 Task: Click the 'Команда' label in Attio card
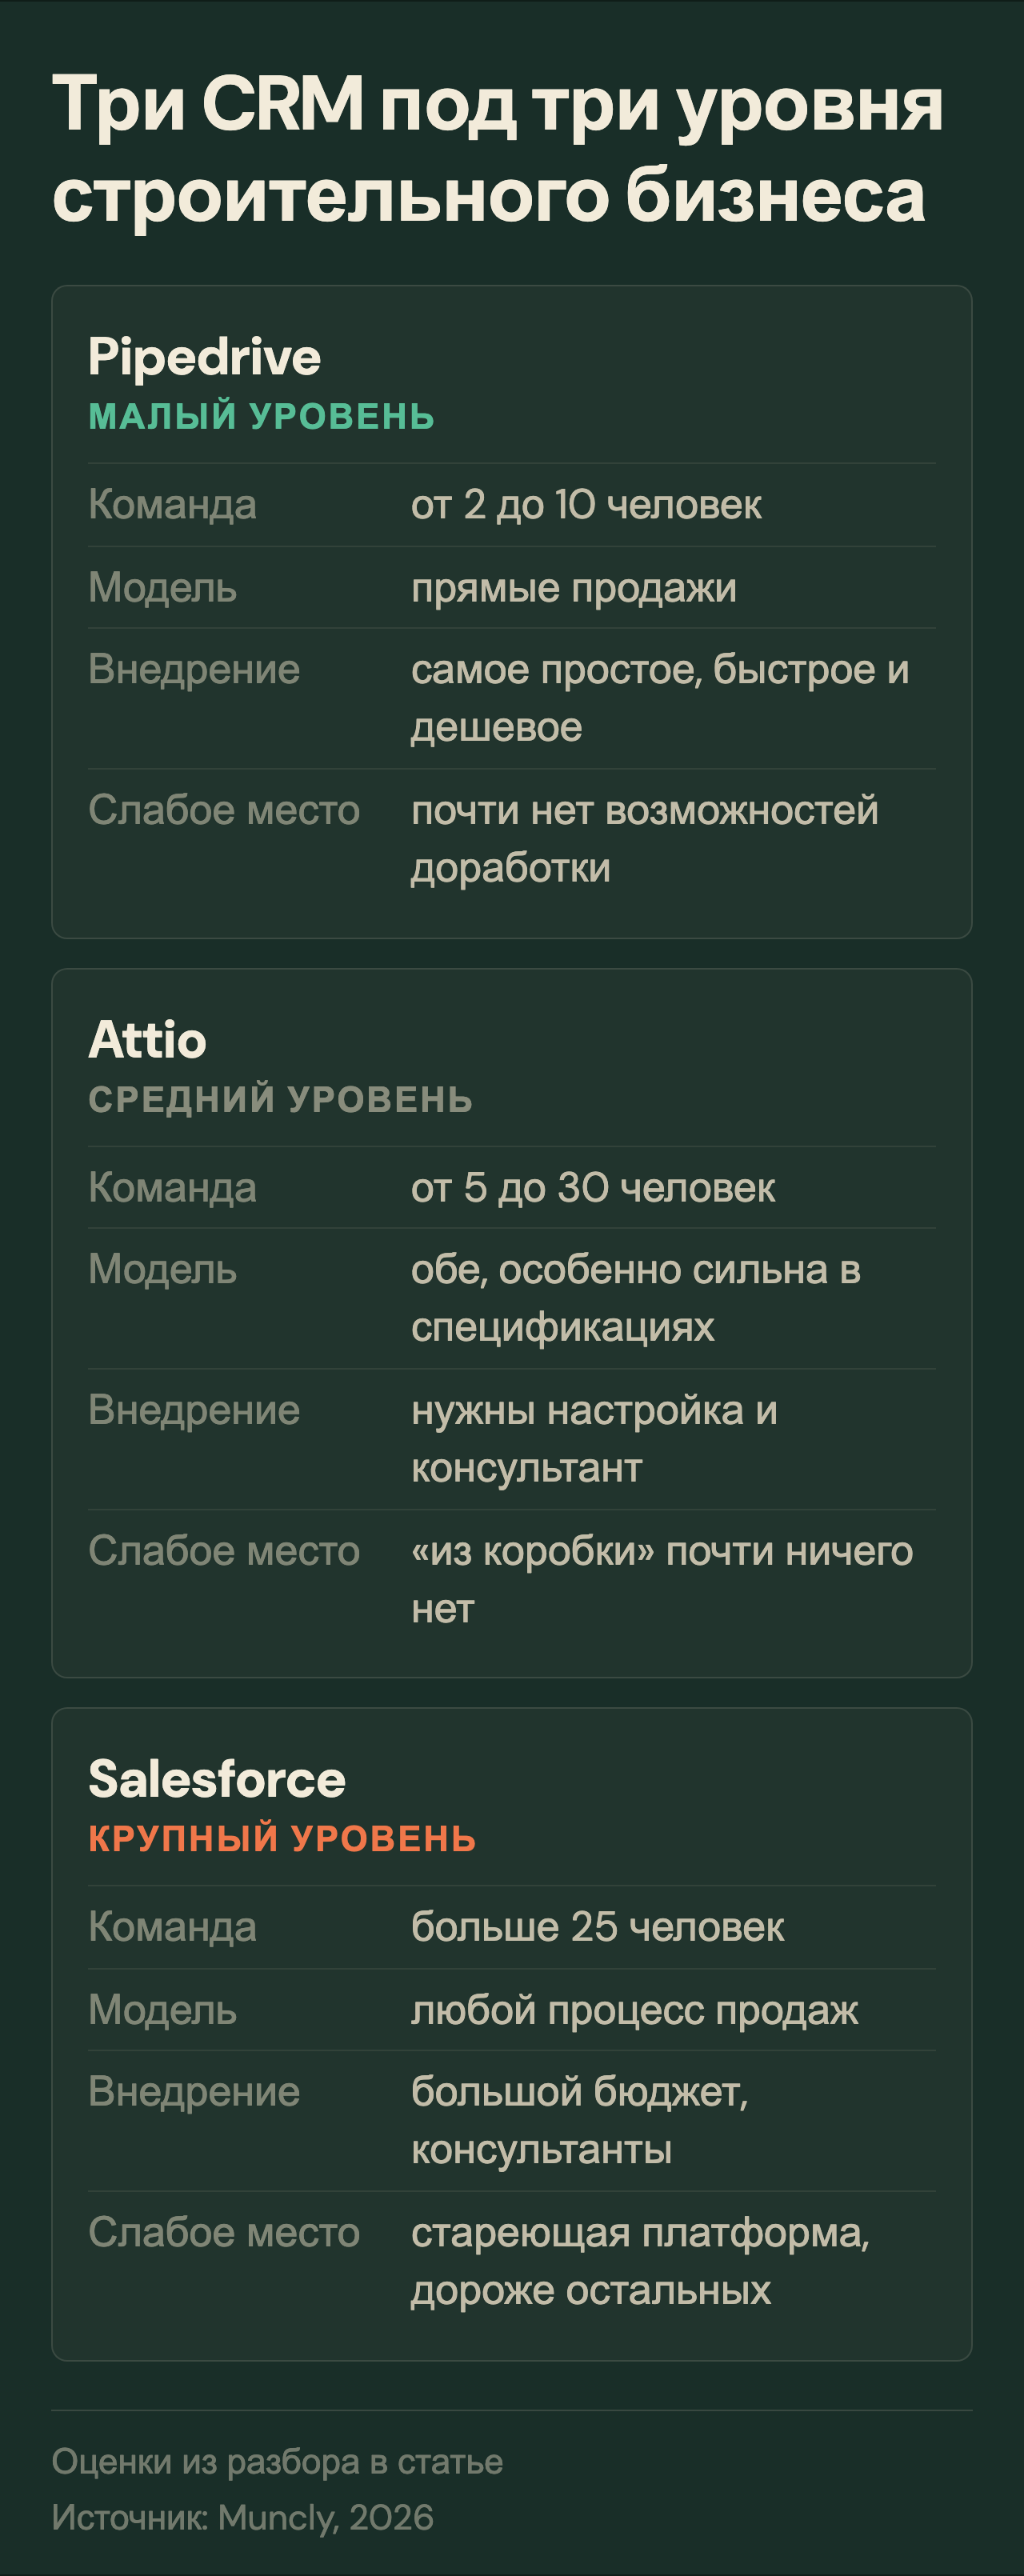[x=172, y=1188]
